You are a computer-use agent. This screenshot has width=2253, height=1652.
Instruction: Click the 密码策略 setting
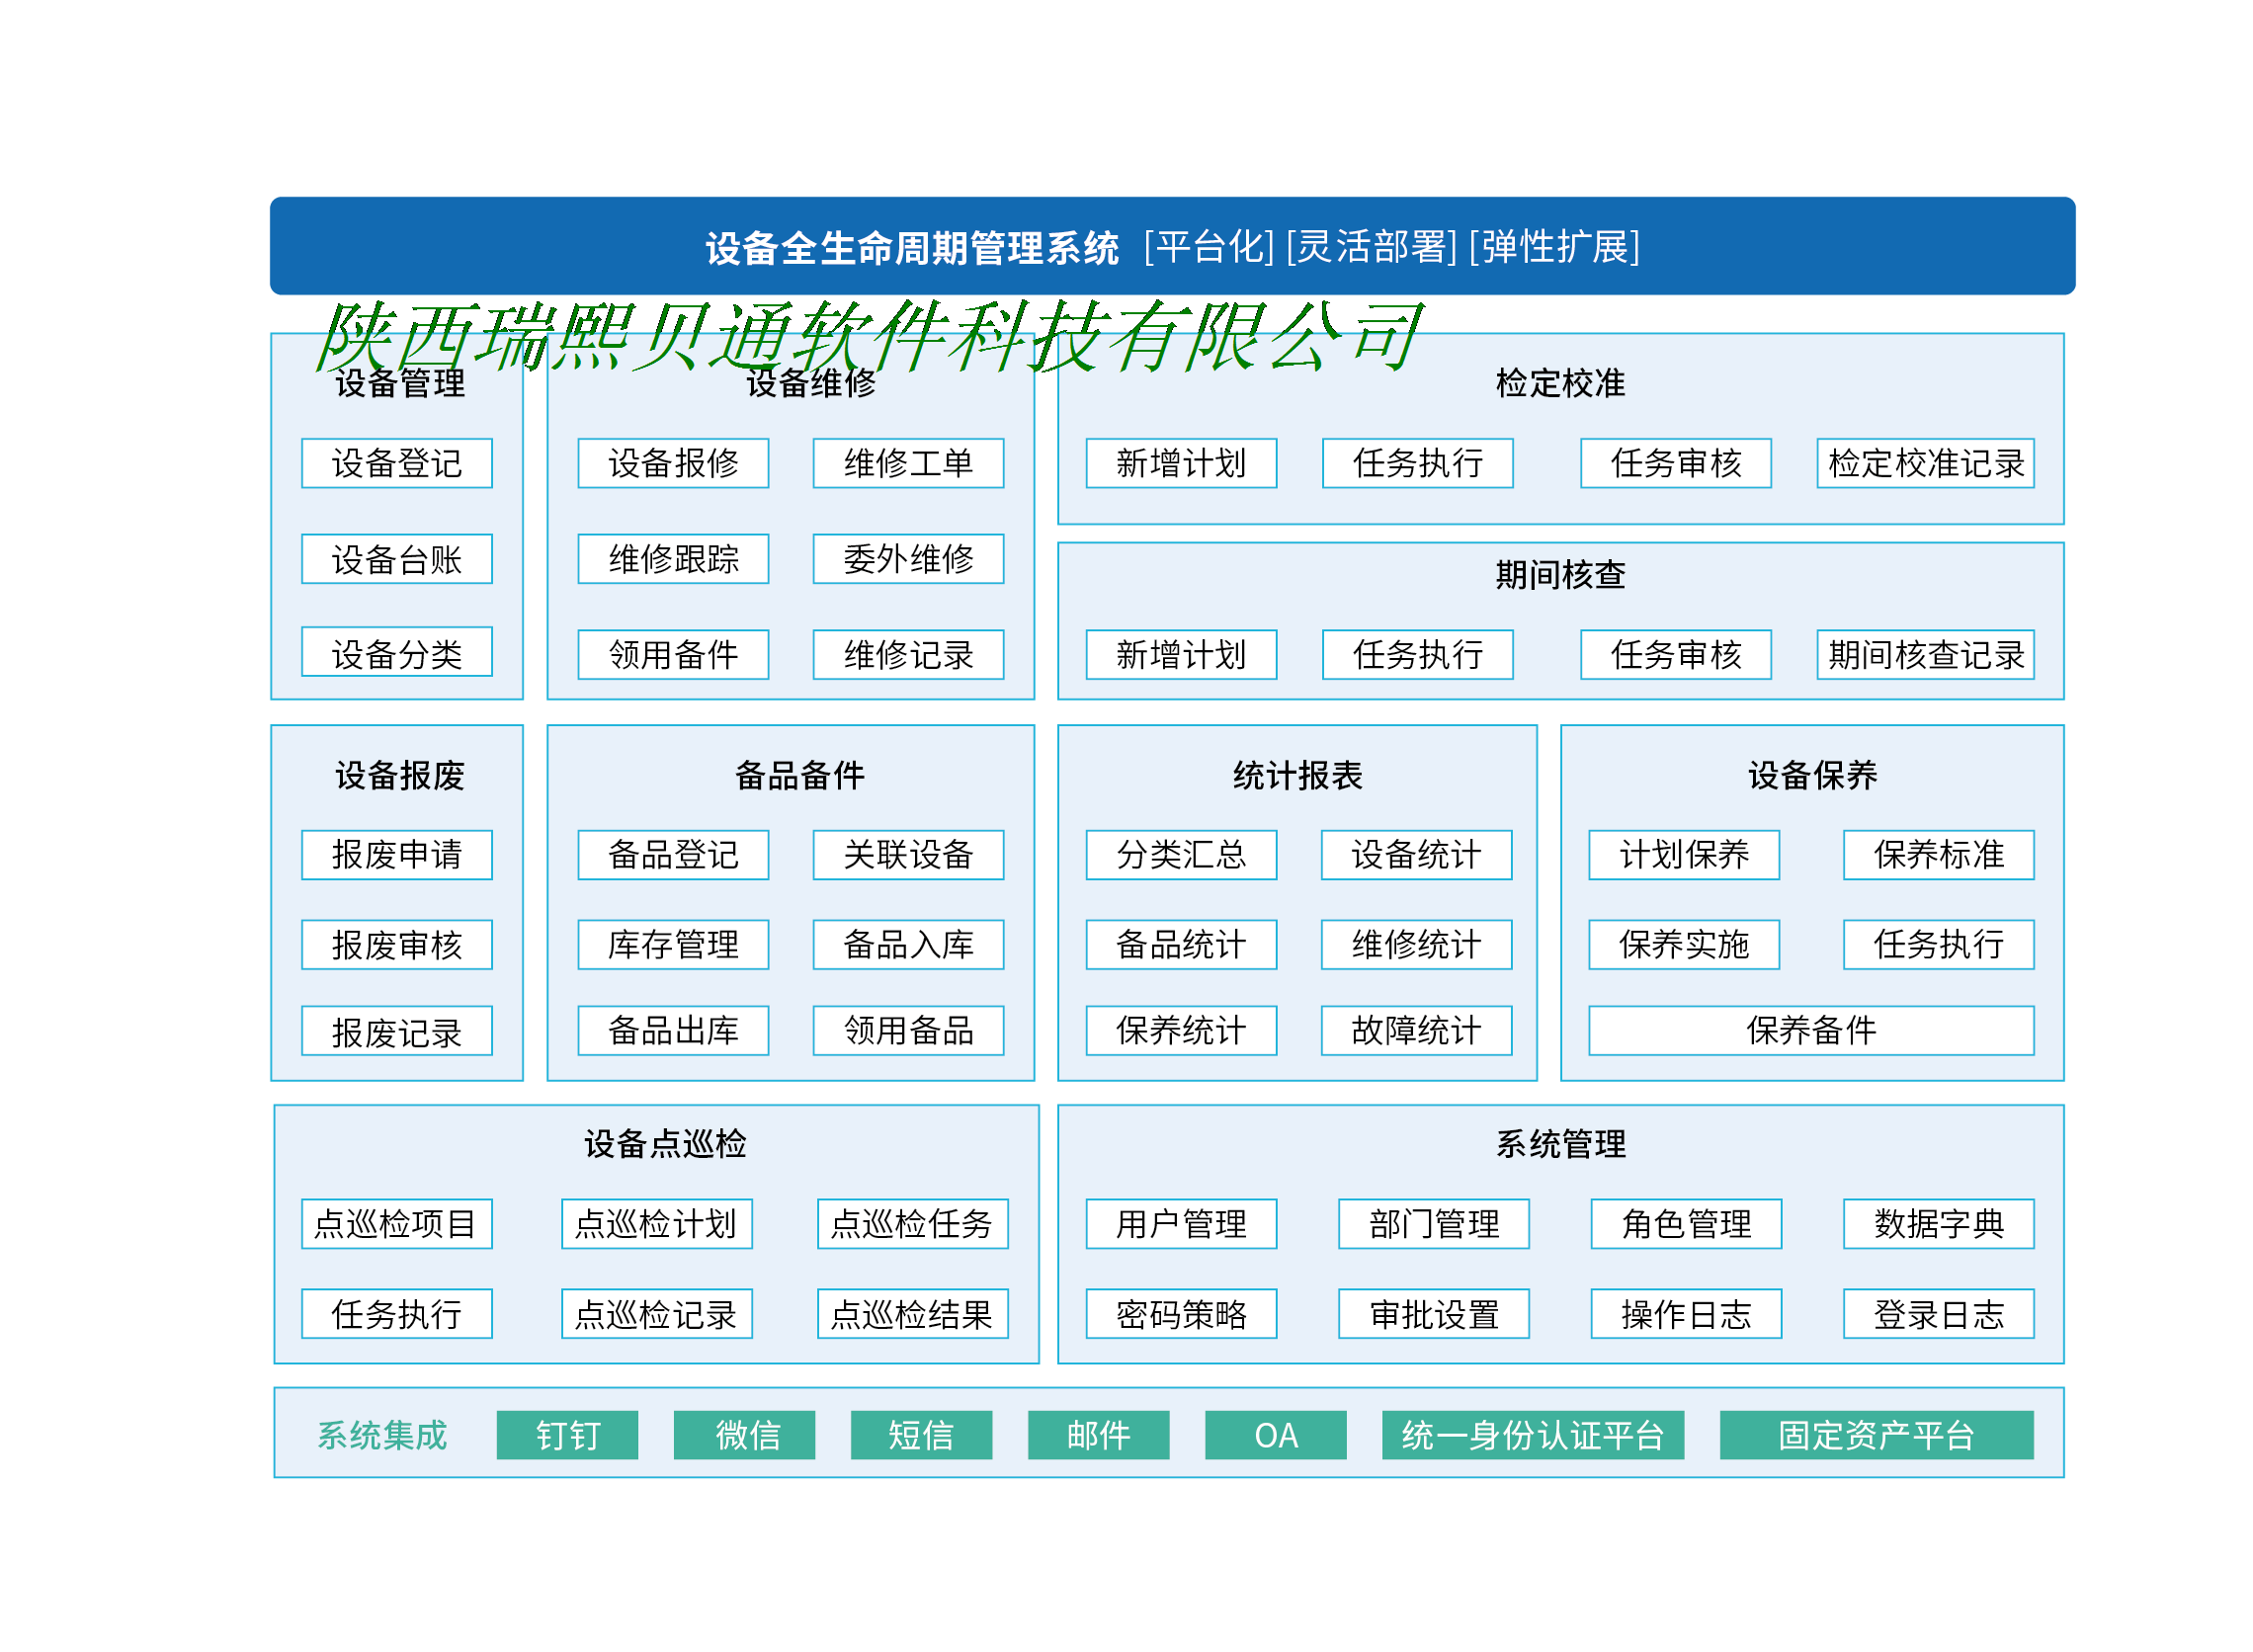coord(1181,1314)
